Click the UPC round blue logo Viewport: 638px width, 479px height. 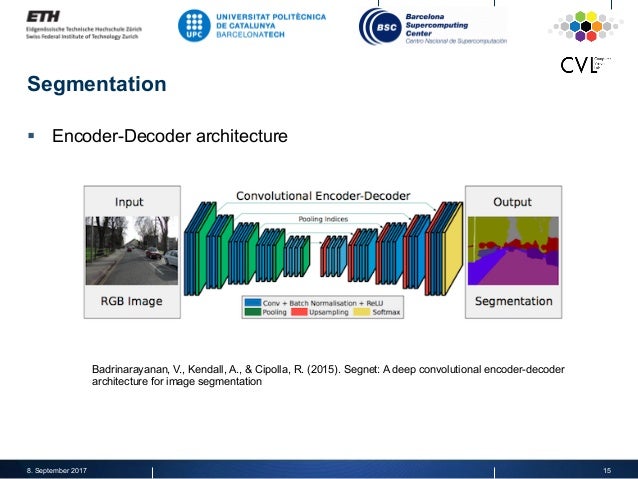point(194,25)
